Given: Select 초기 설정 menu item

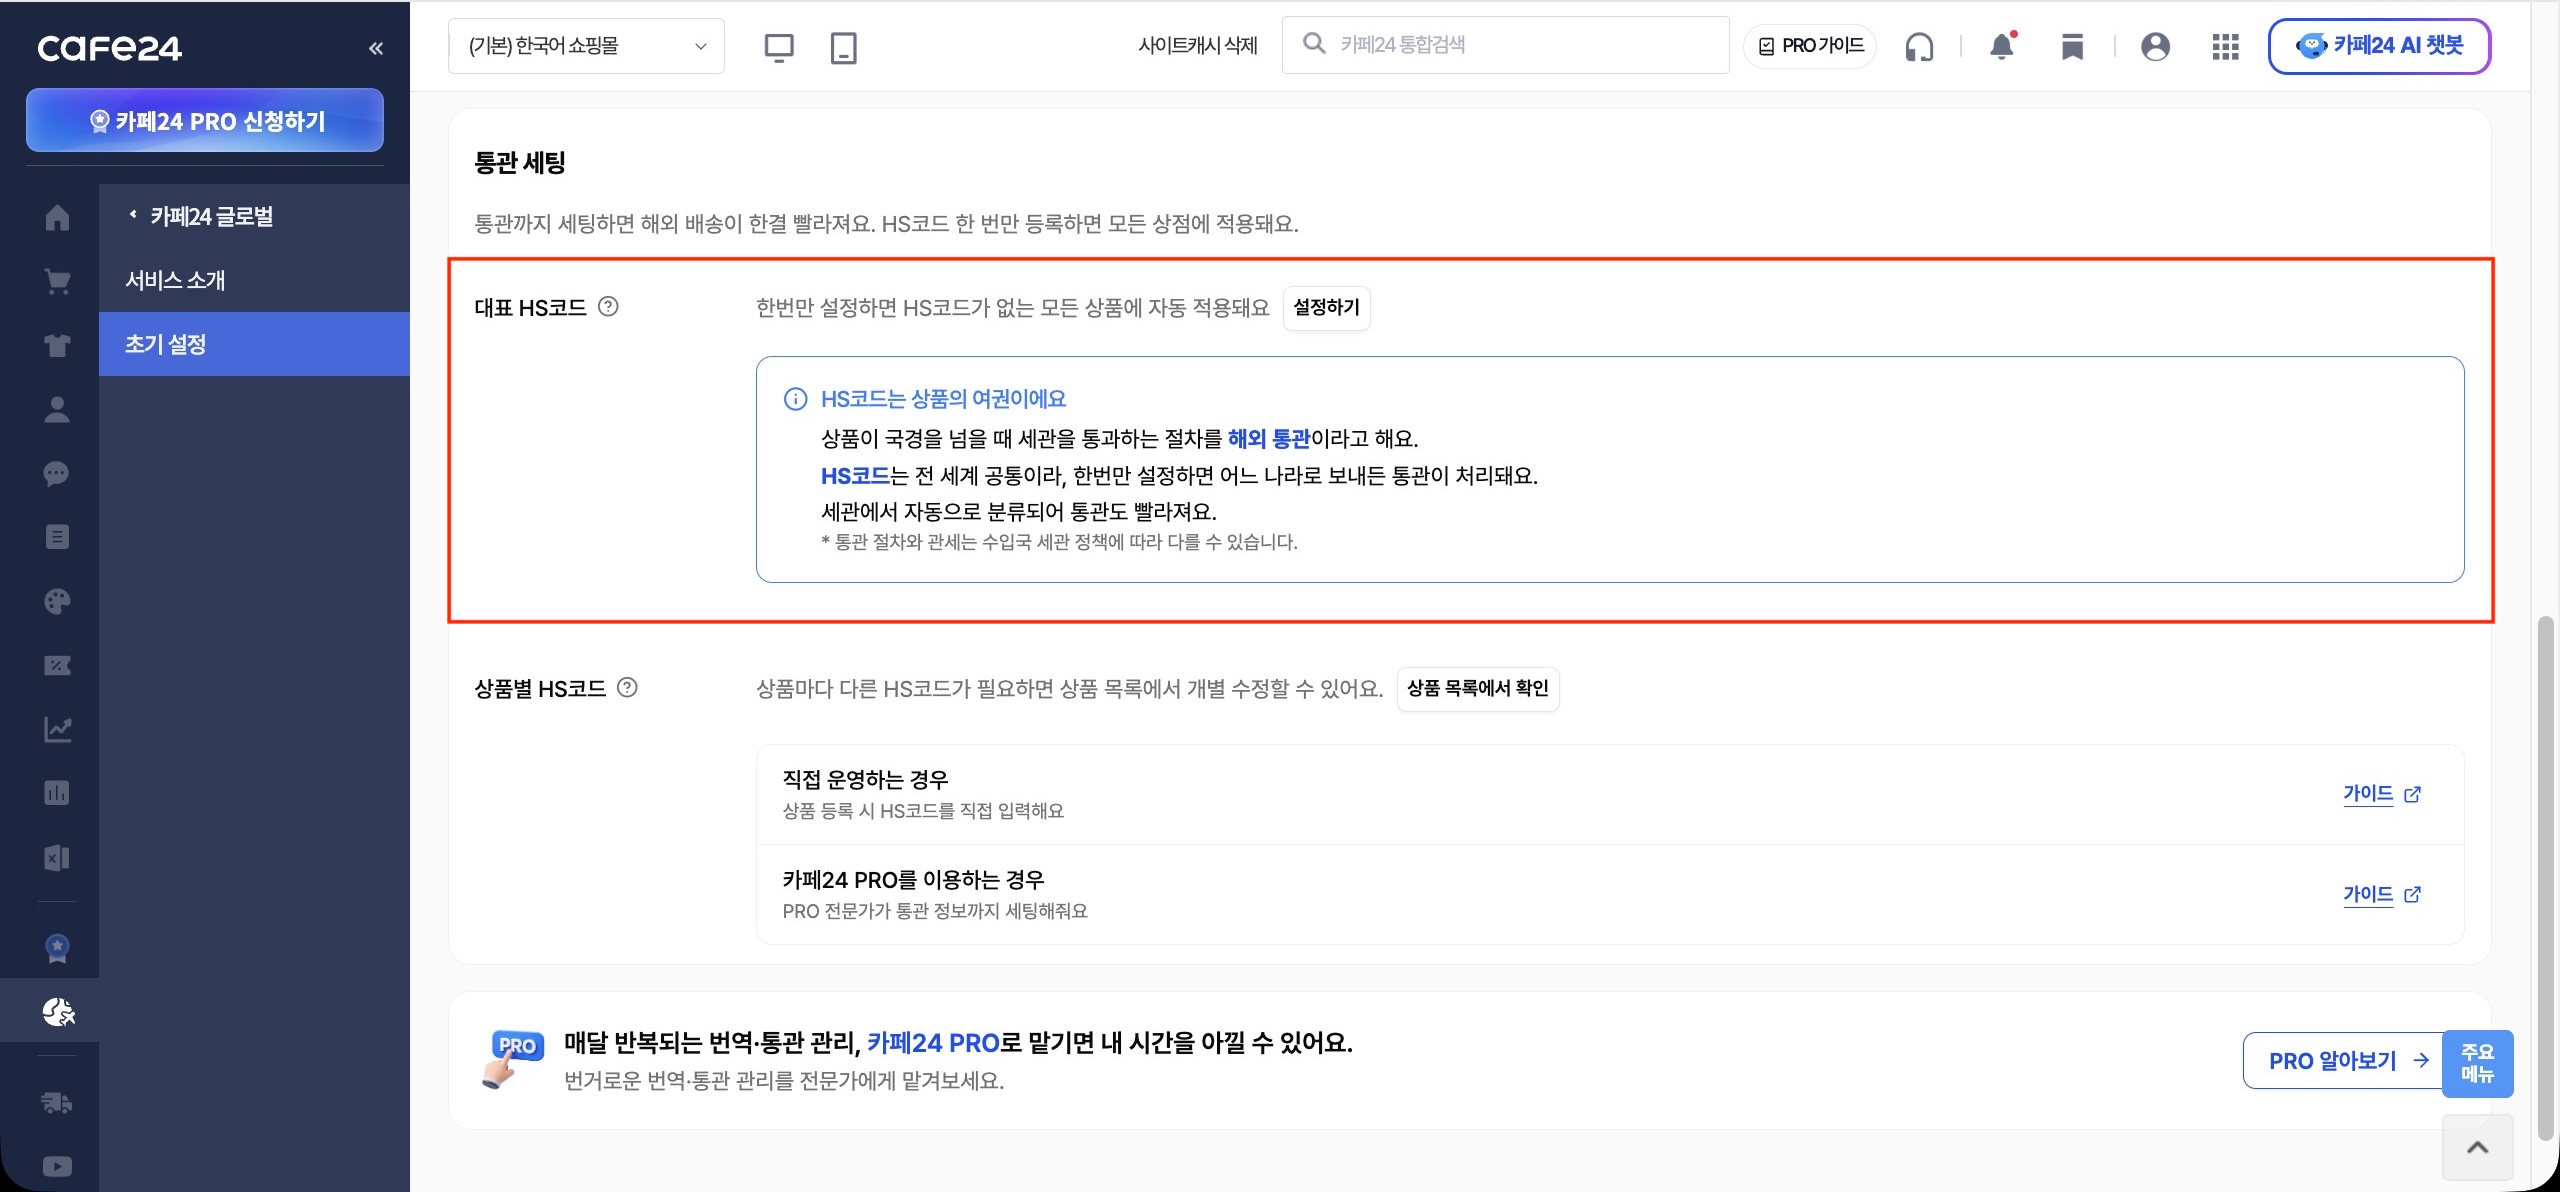Looking at the screenshot, I should click(254, 344).
